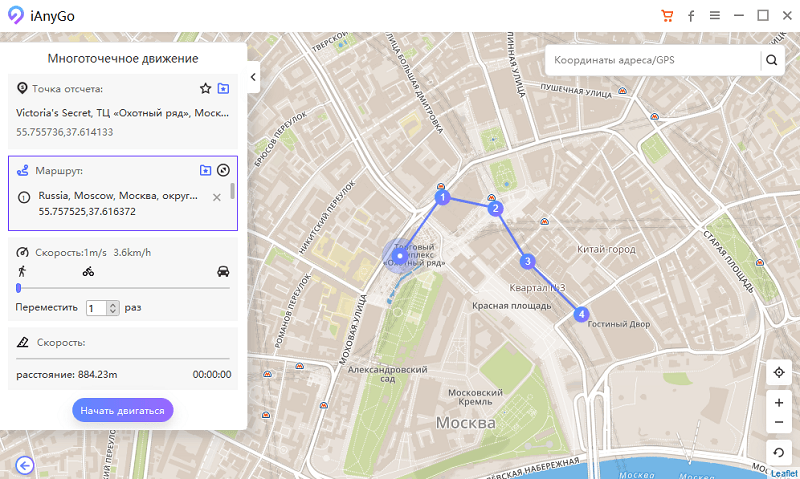Collapse the side panel with chevron

253,77
